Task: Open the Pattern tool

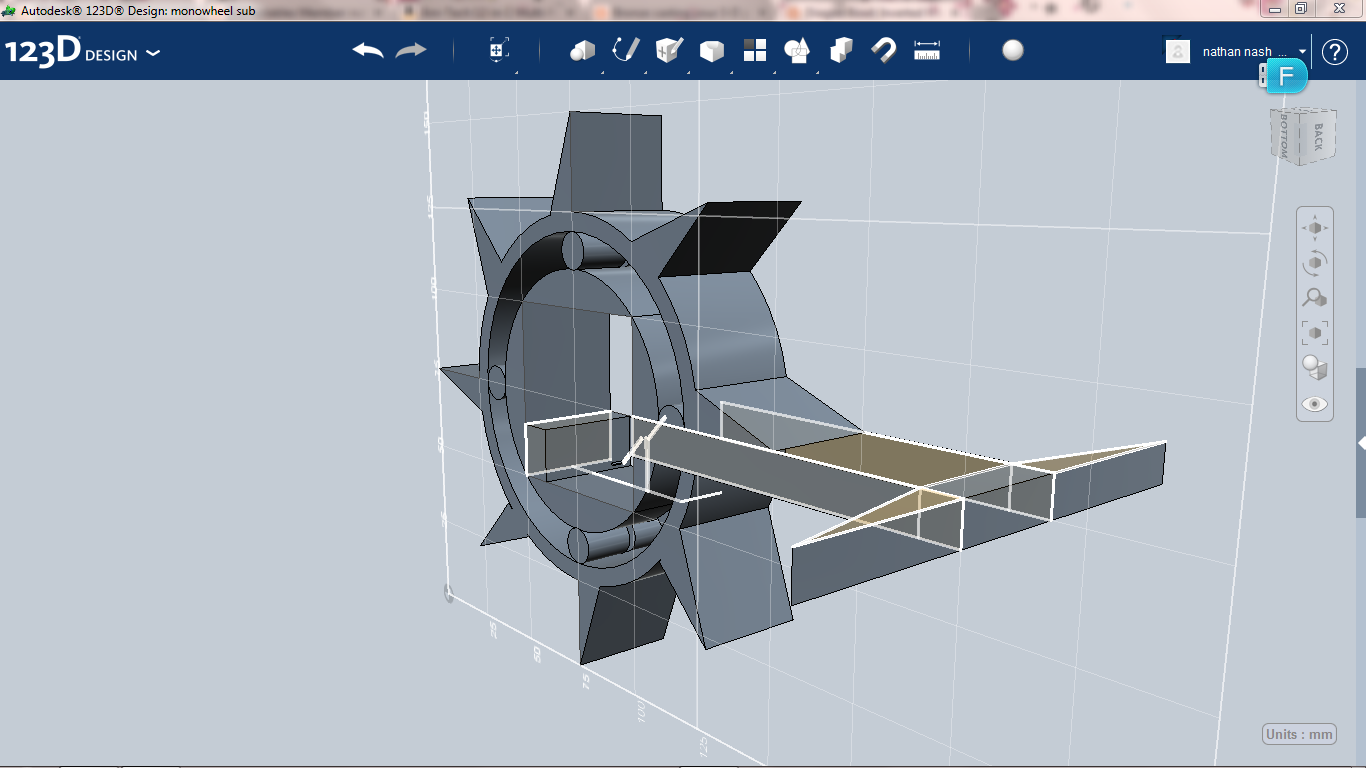Action: click(755, 51)
